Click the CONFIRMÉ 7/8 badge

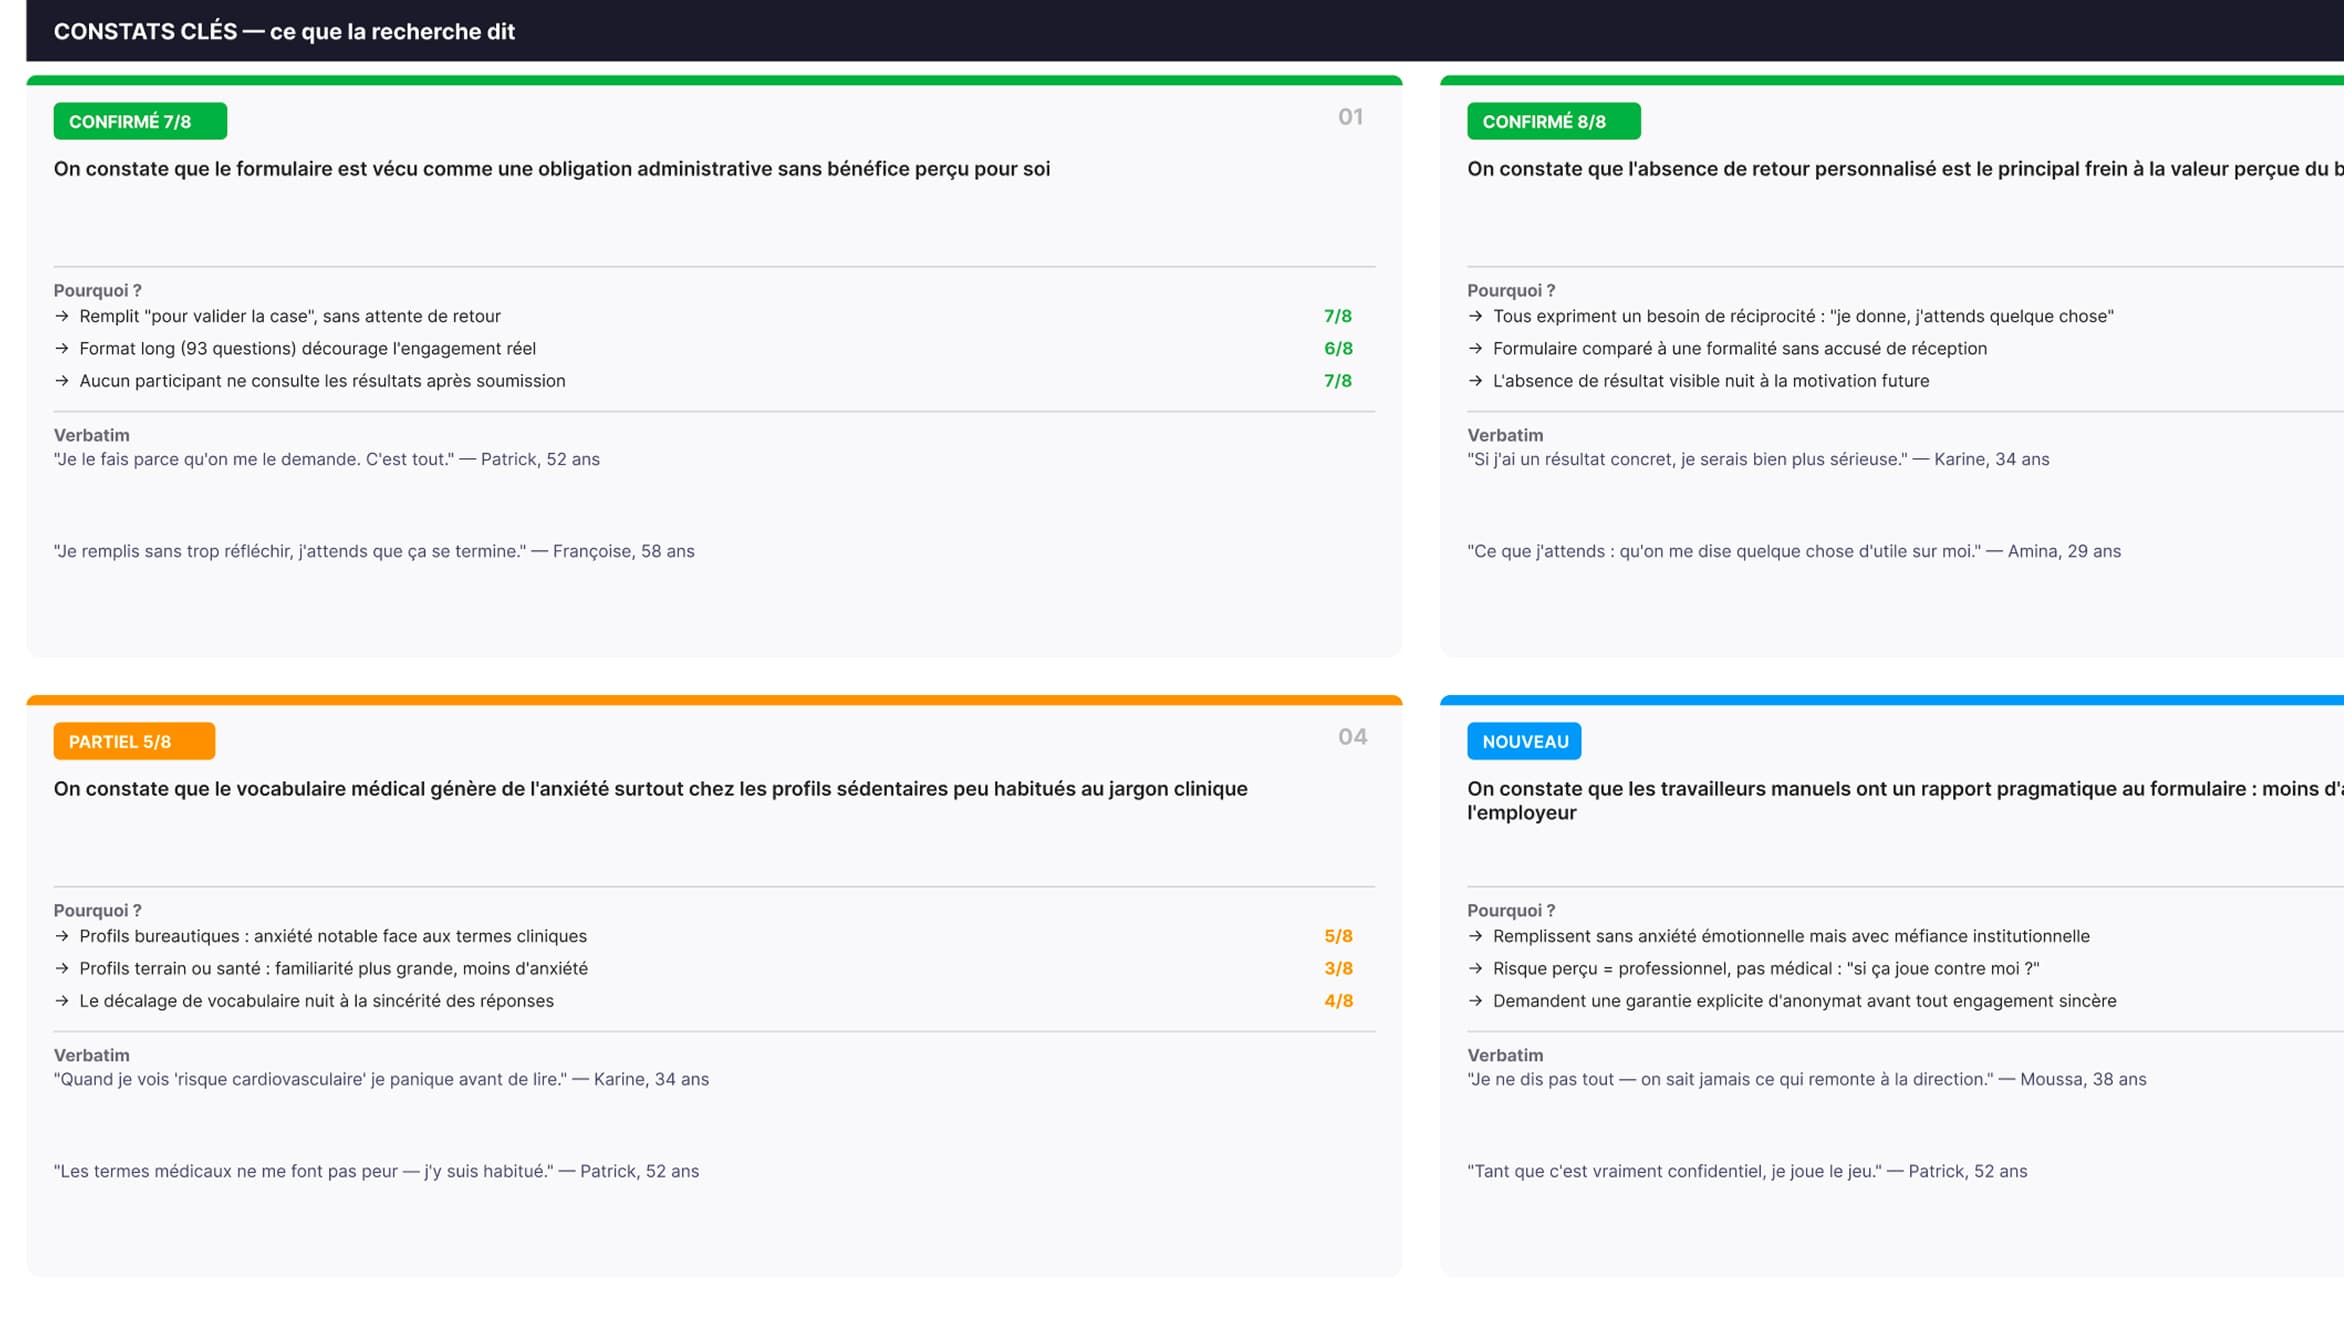point(140,121)
